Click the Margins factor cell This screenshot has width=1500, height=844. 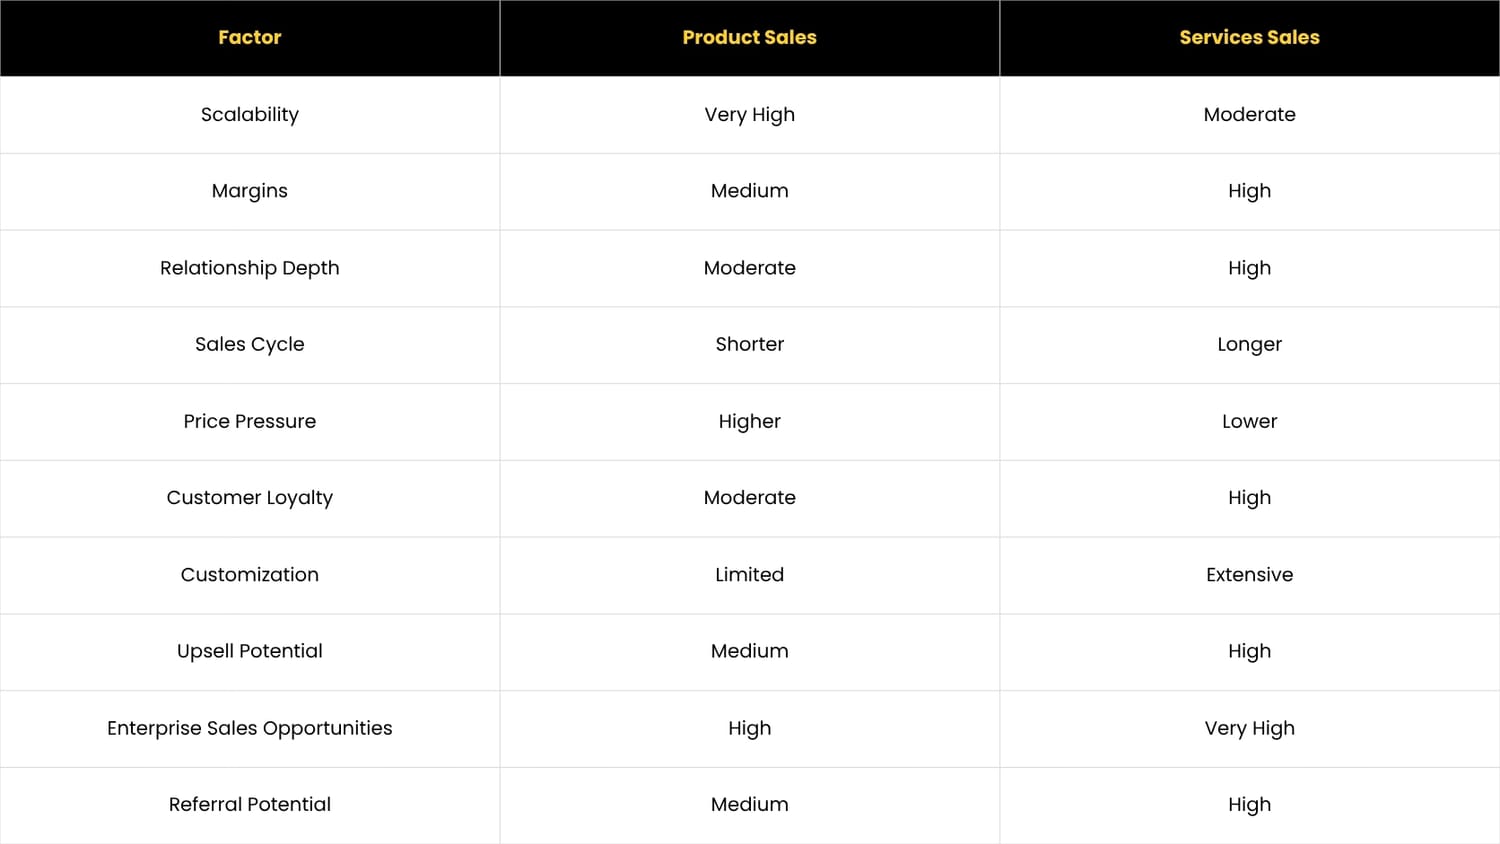click(250, 191)
